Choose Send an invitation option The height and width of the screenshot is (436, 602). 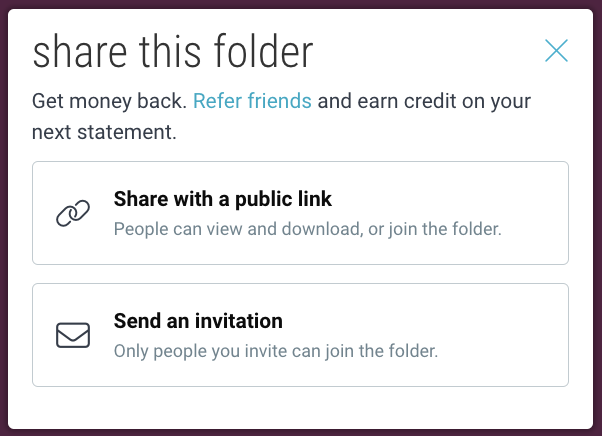pos(300,335)
